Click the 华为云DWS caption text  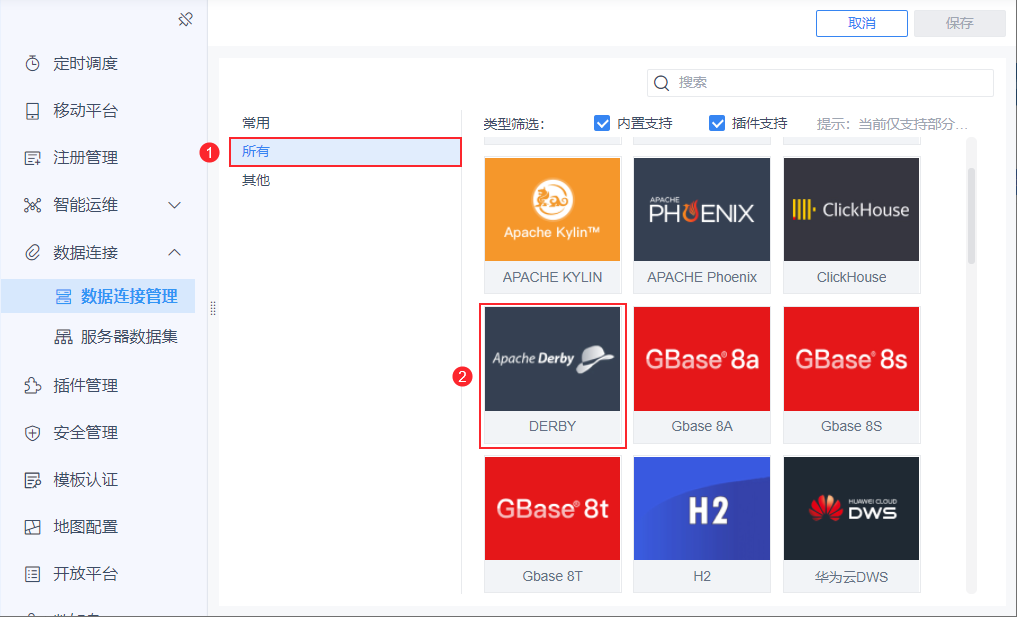pyautogui.click(x=852, y=577)
